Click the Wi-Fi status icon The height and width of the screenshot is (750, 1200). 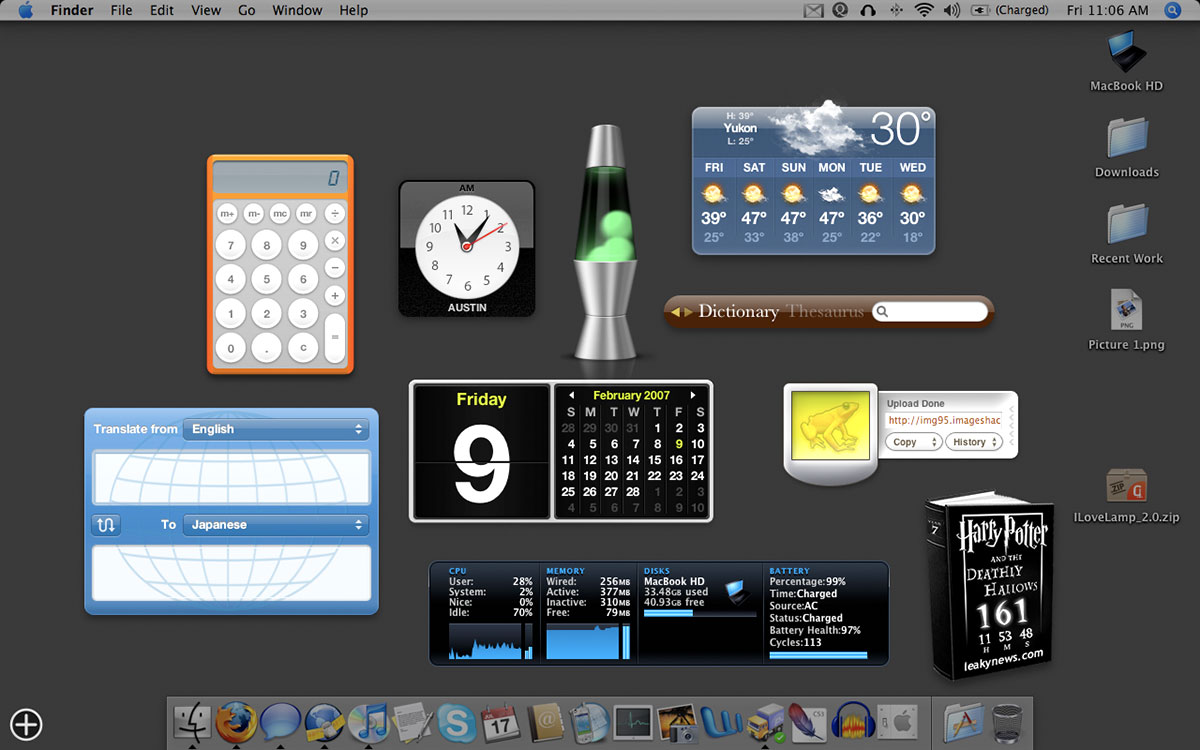[923, 10]
